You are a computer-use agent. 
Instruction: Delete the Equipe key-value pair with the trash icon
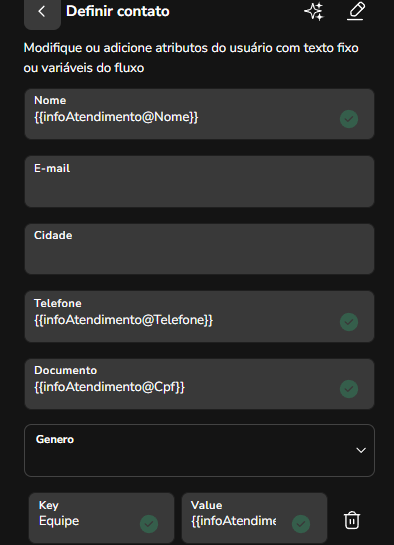point(352,520)
